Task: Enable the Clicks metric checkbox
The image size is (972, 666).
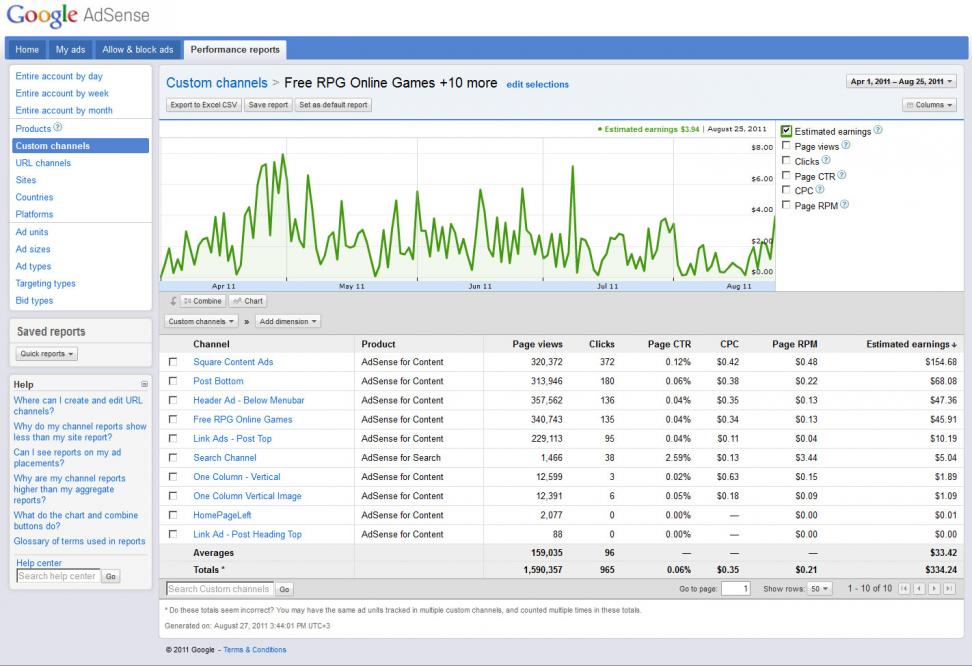Action: pyautogui.click(x=787, y=161)
